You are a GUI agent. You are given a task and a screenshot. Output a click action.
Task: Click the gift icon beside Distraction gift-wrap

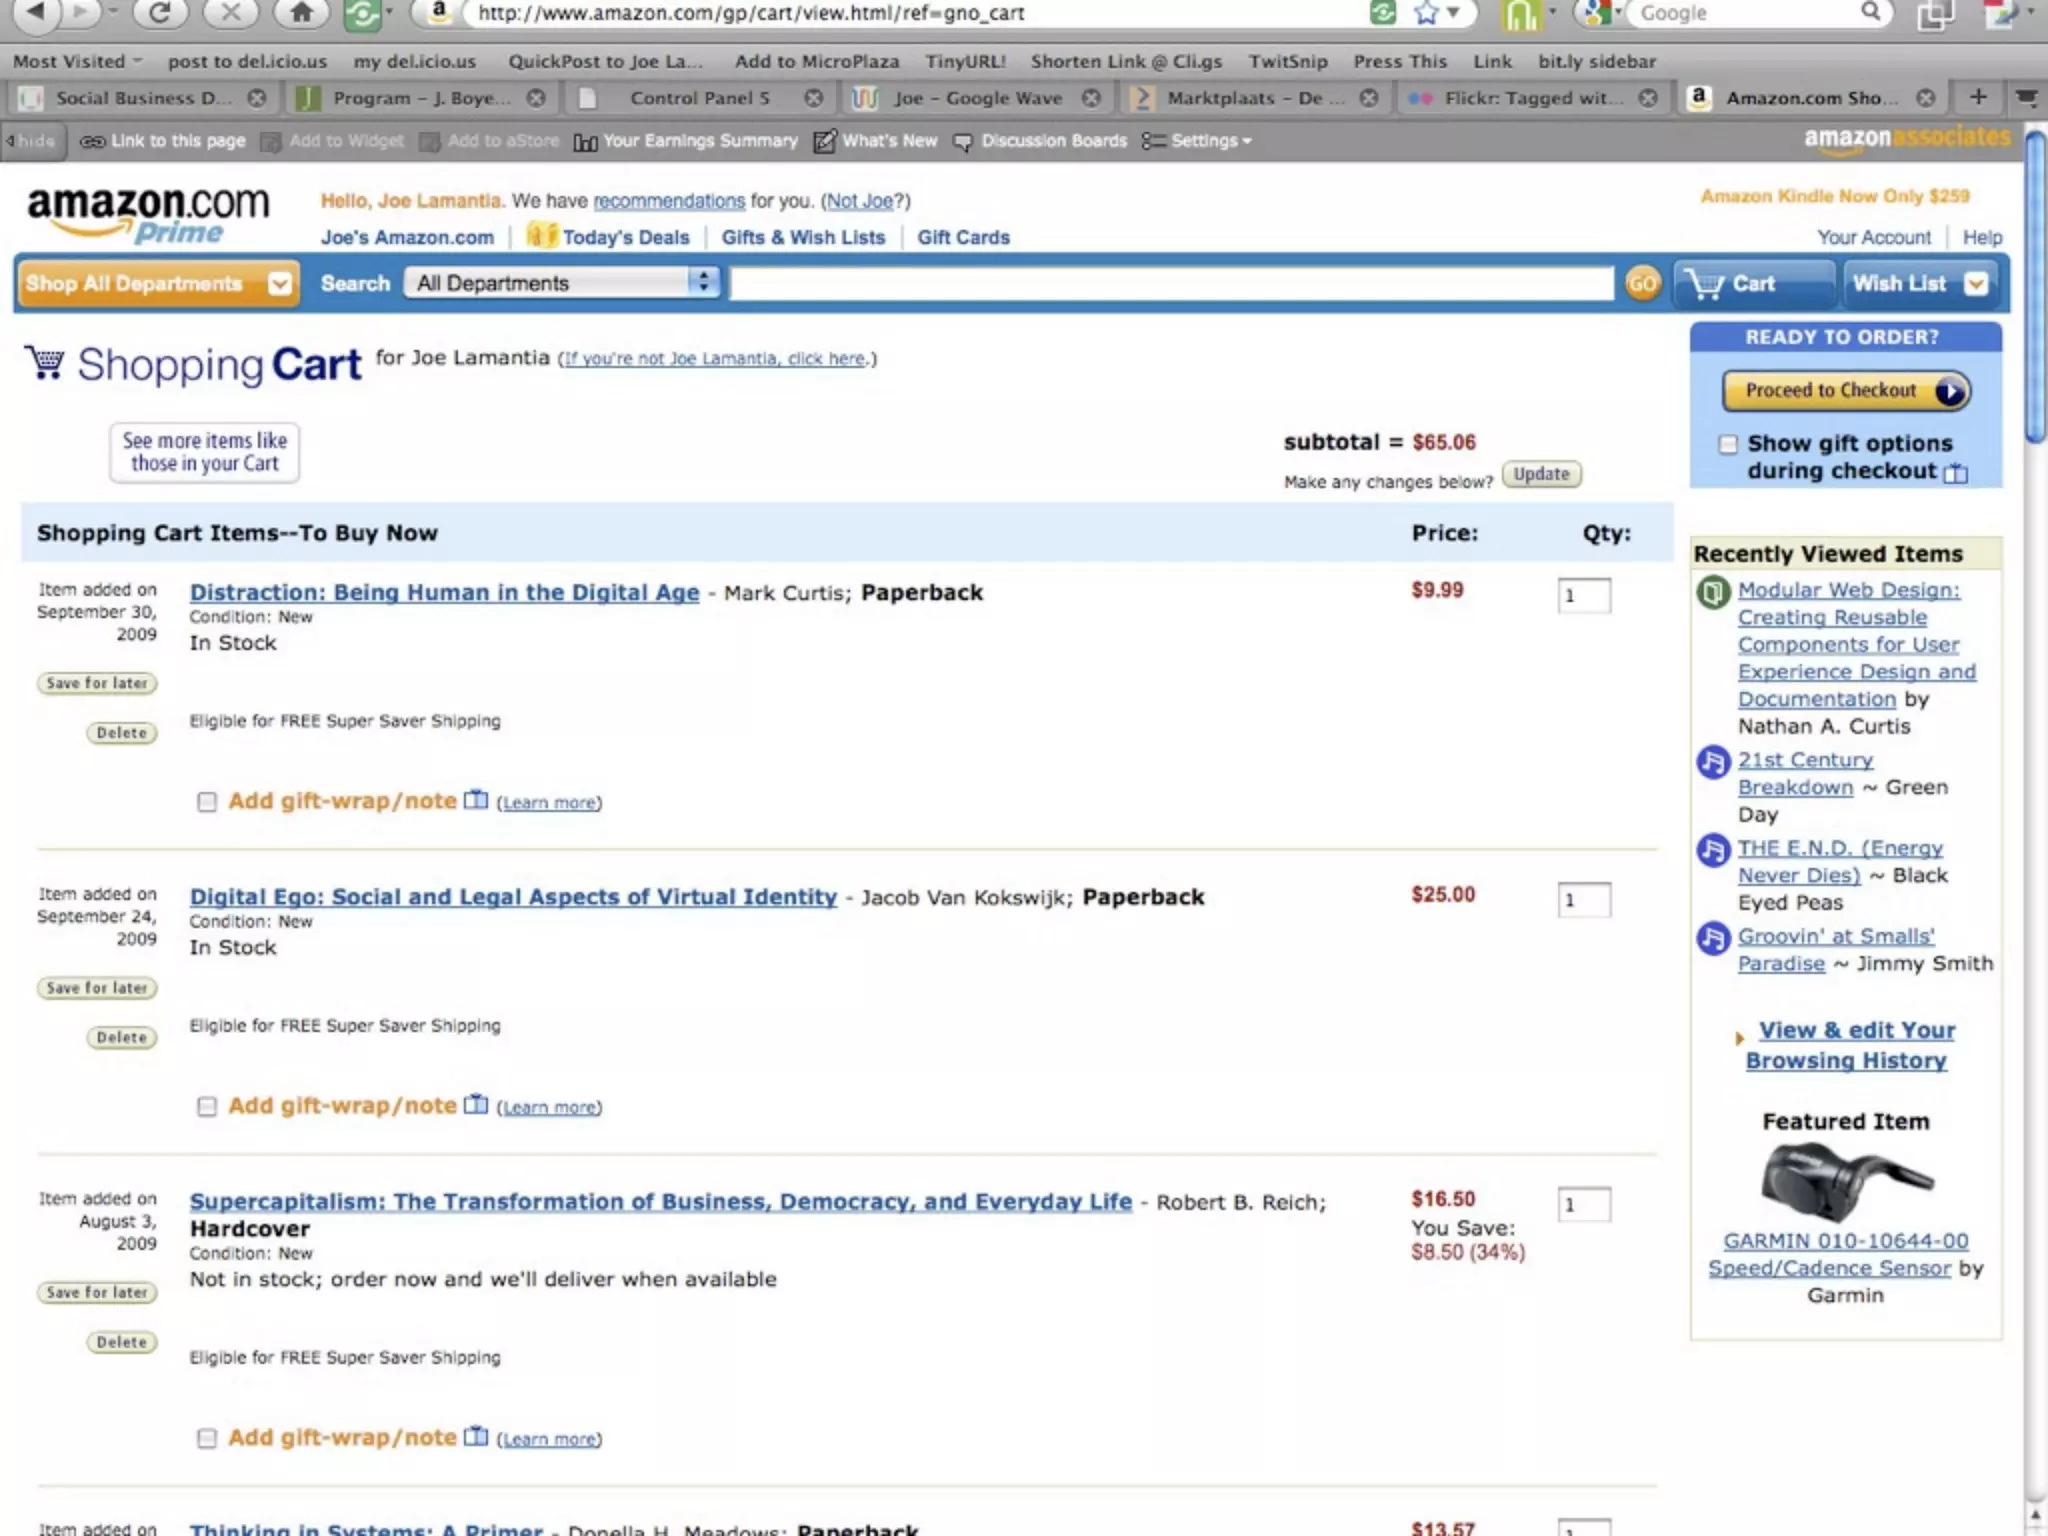pyautogui.click(x=476, y=800)
